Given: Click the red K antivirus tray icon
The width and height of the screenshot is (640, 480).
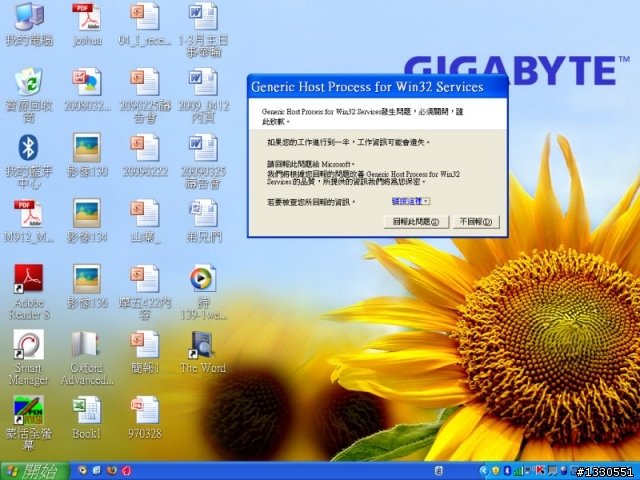Looking at the screenshot, I should point(541,471).
